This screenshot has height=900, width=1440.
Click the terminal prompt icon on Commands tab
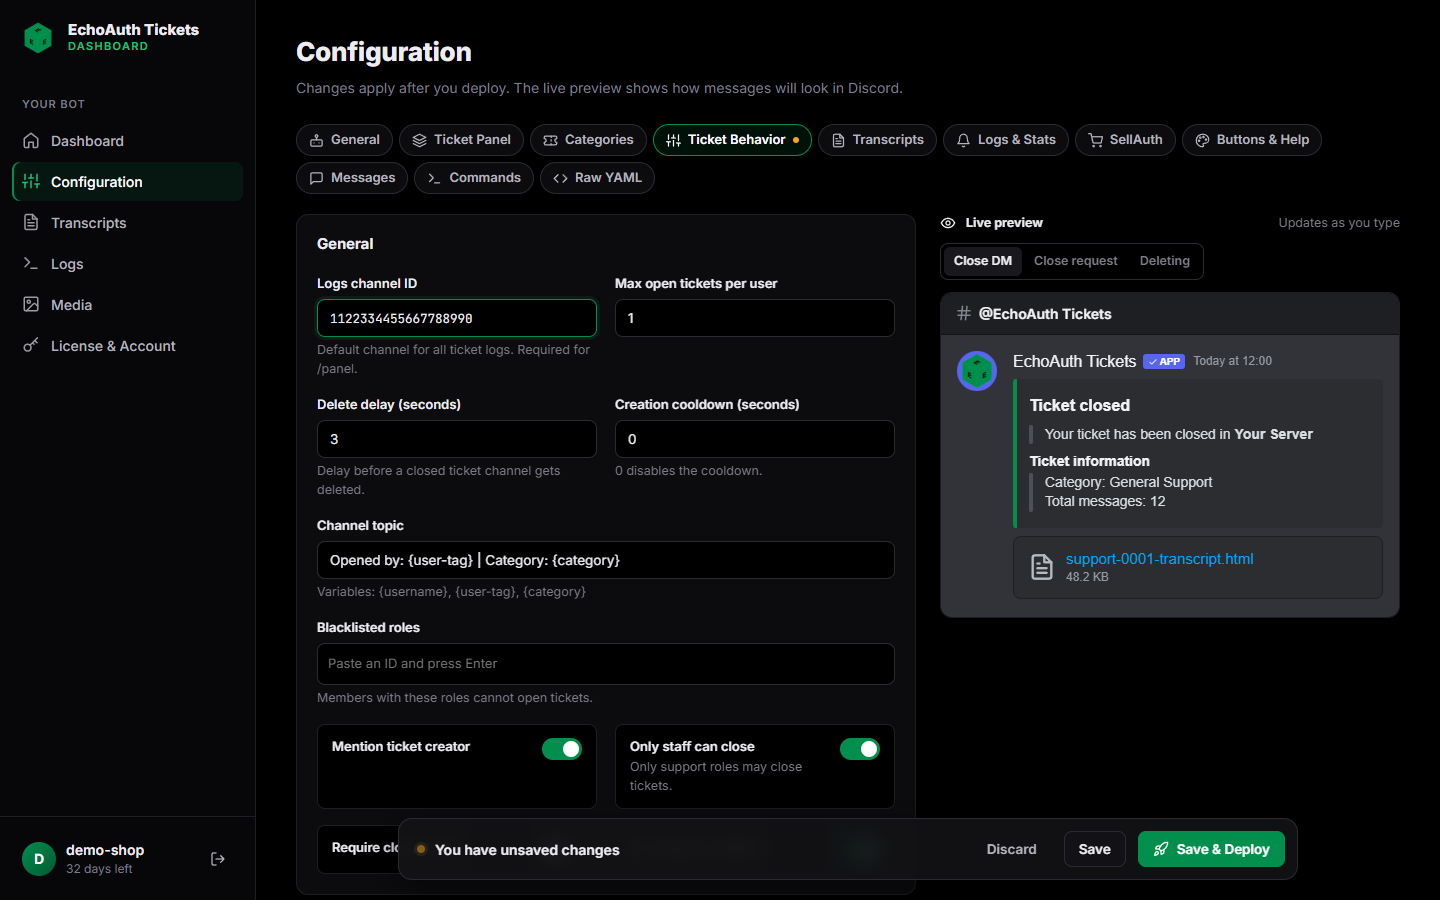(x=434, y=178)
